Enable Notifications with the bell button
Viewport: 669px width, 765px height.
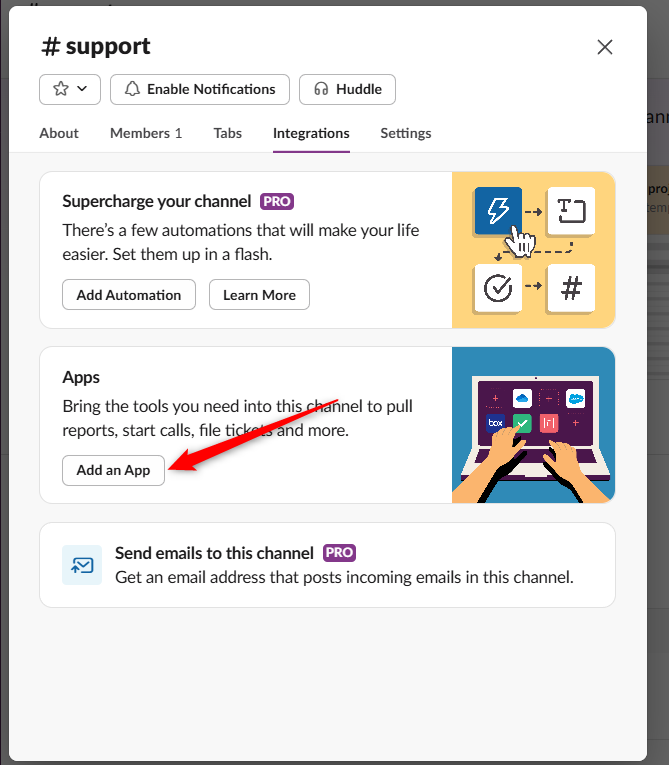tap(199, 89)
